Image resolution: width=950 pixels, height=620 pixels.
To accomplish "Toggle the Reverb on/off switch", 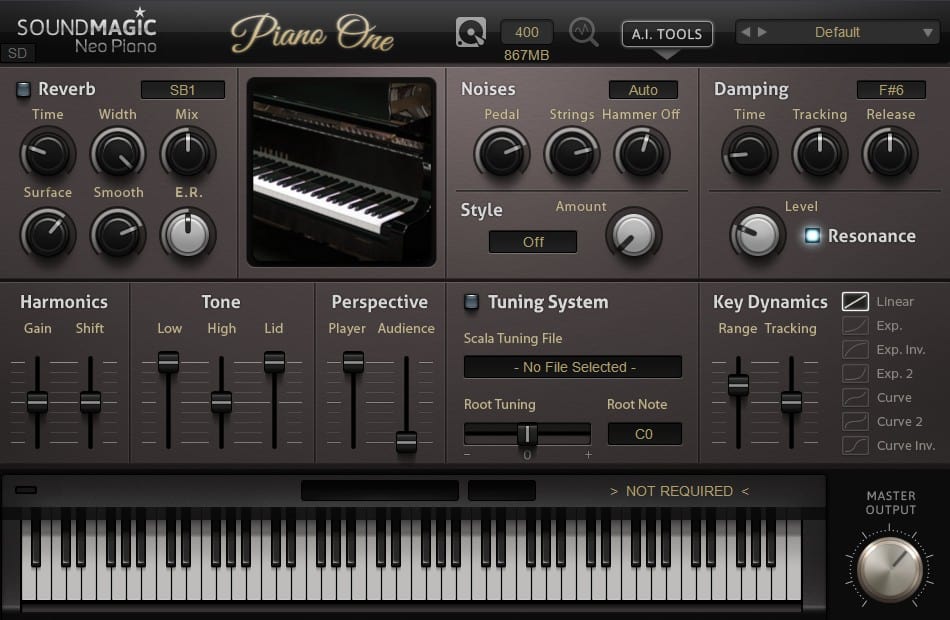I will click(x=23, y=89).
